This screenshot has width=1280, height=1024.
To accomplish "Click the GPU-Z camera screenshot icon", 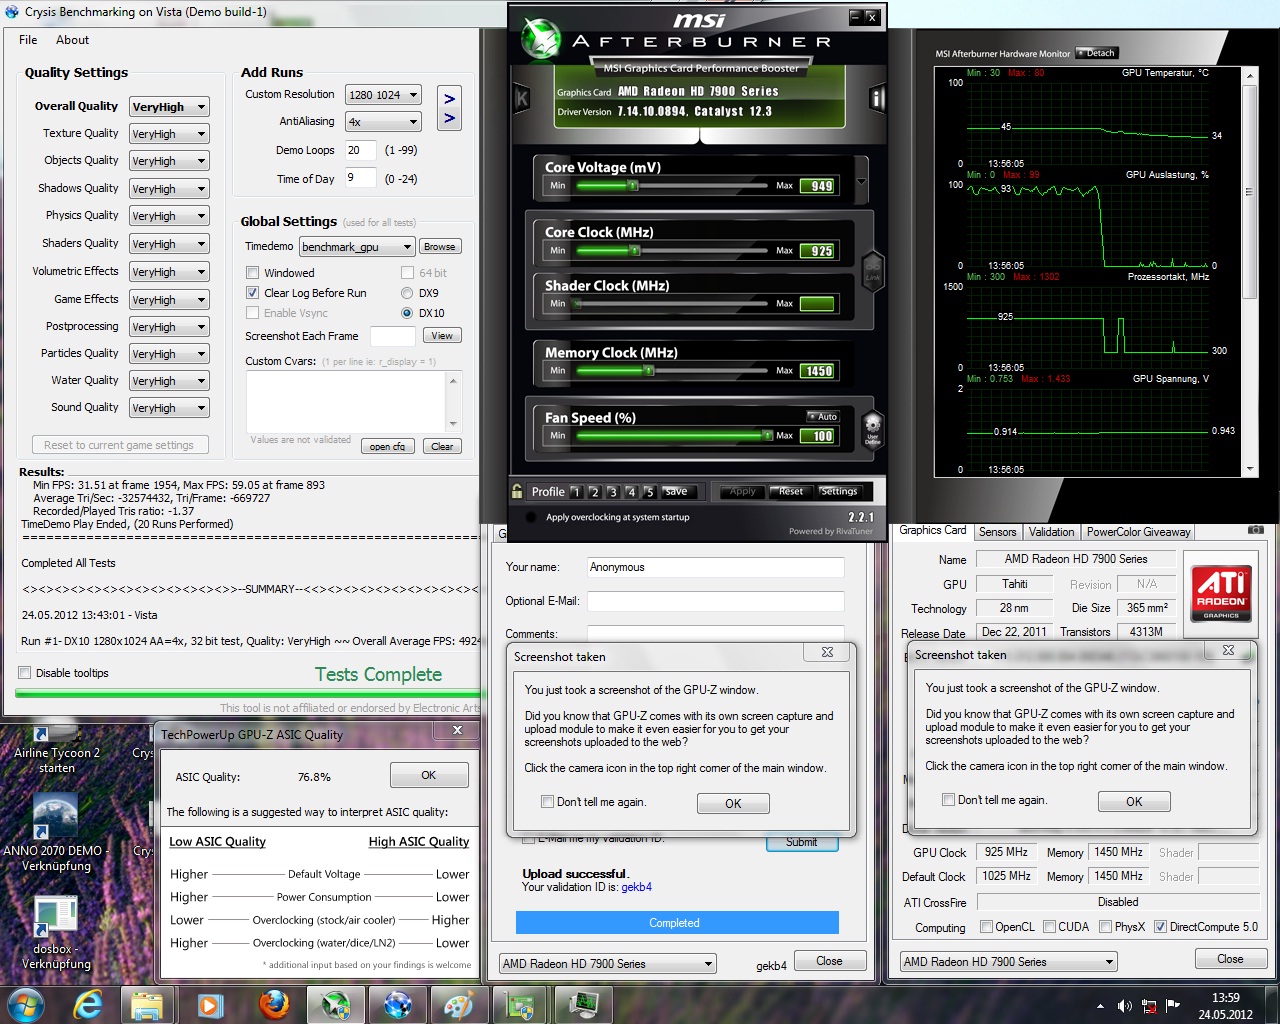I will tap(1255, 530).
